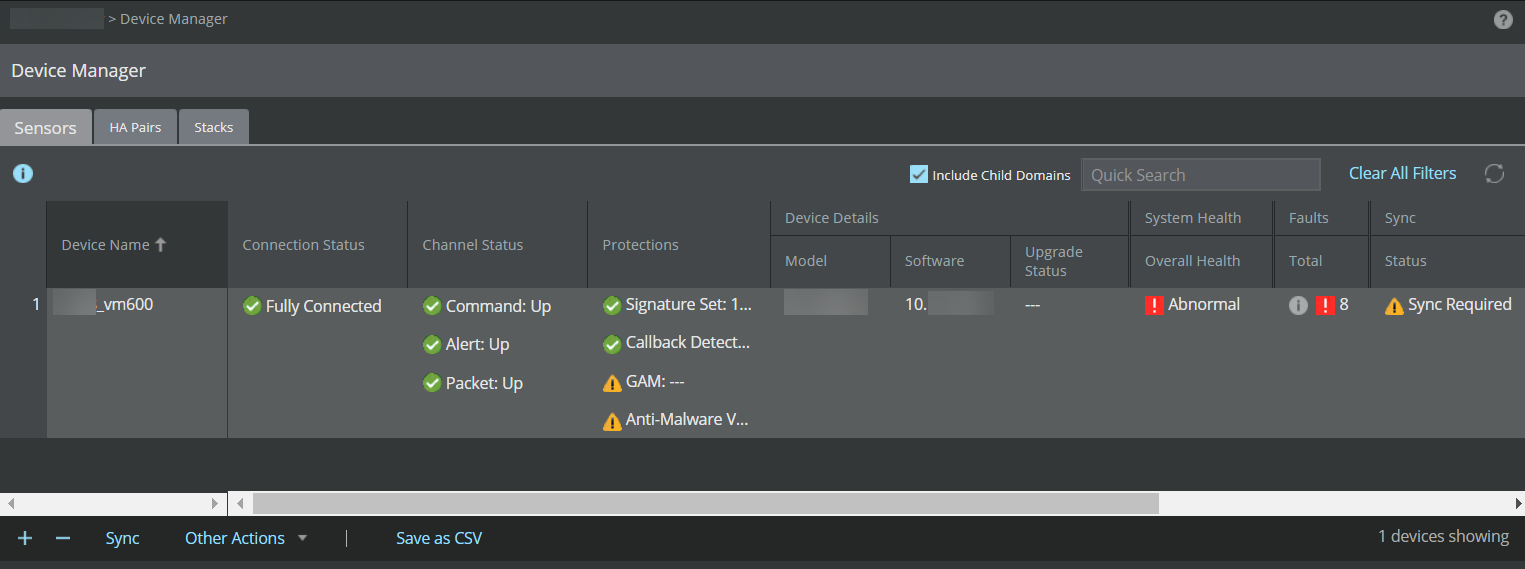Click inside the Quick Search field
The image size is (1525, 569).
click(1201, 174)
